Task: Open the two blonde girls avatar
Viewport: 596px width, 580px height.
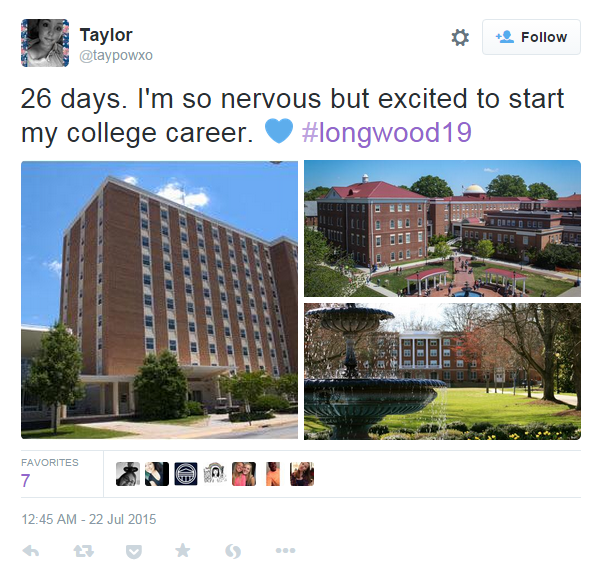Action: [x=244, y=474]
